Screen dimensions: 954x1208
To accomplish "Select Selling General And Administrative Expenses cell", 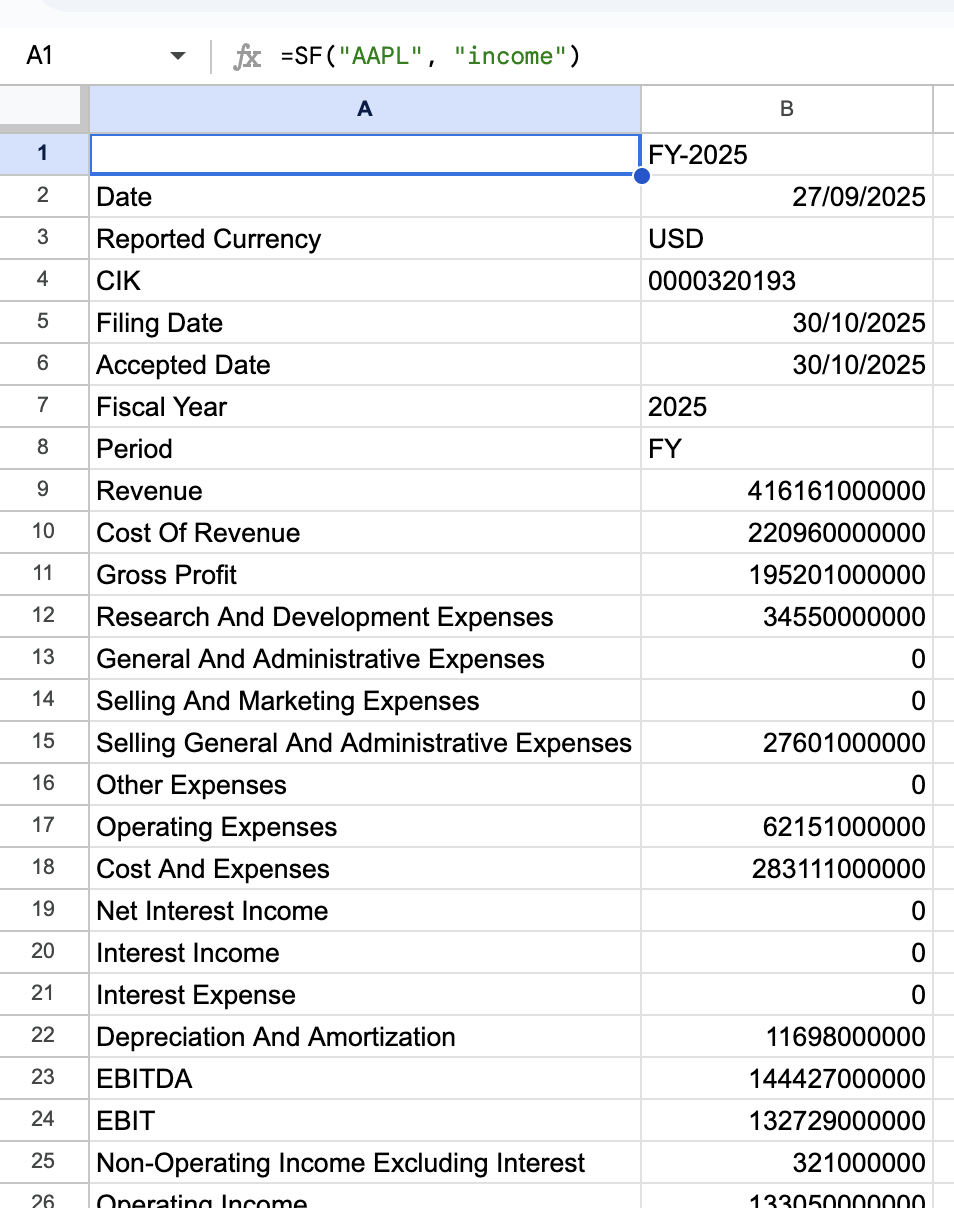I will point(365,742).
